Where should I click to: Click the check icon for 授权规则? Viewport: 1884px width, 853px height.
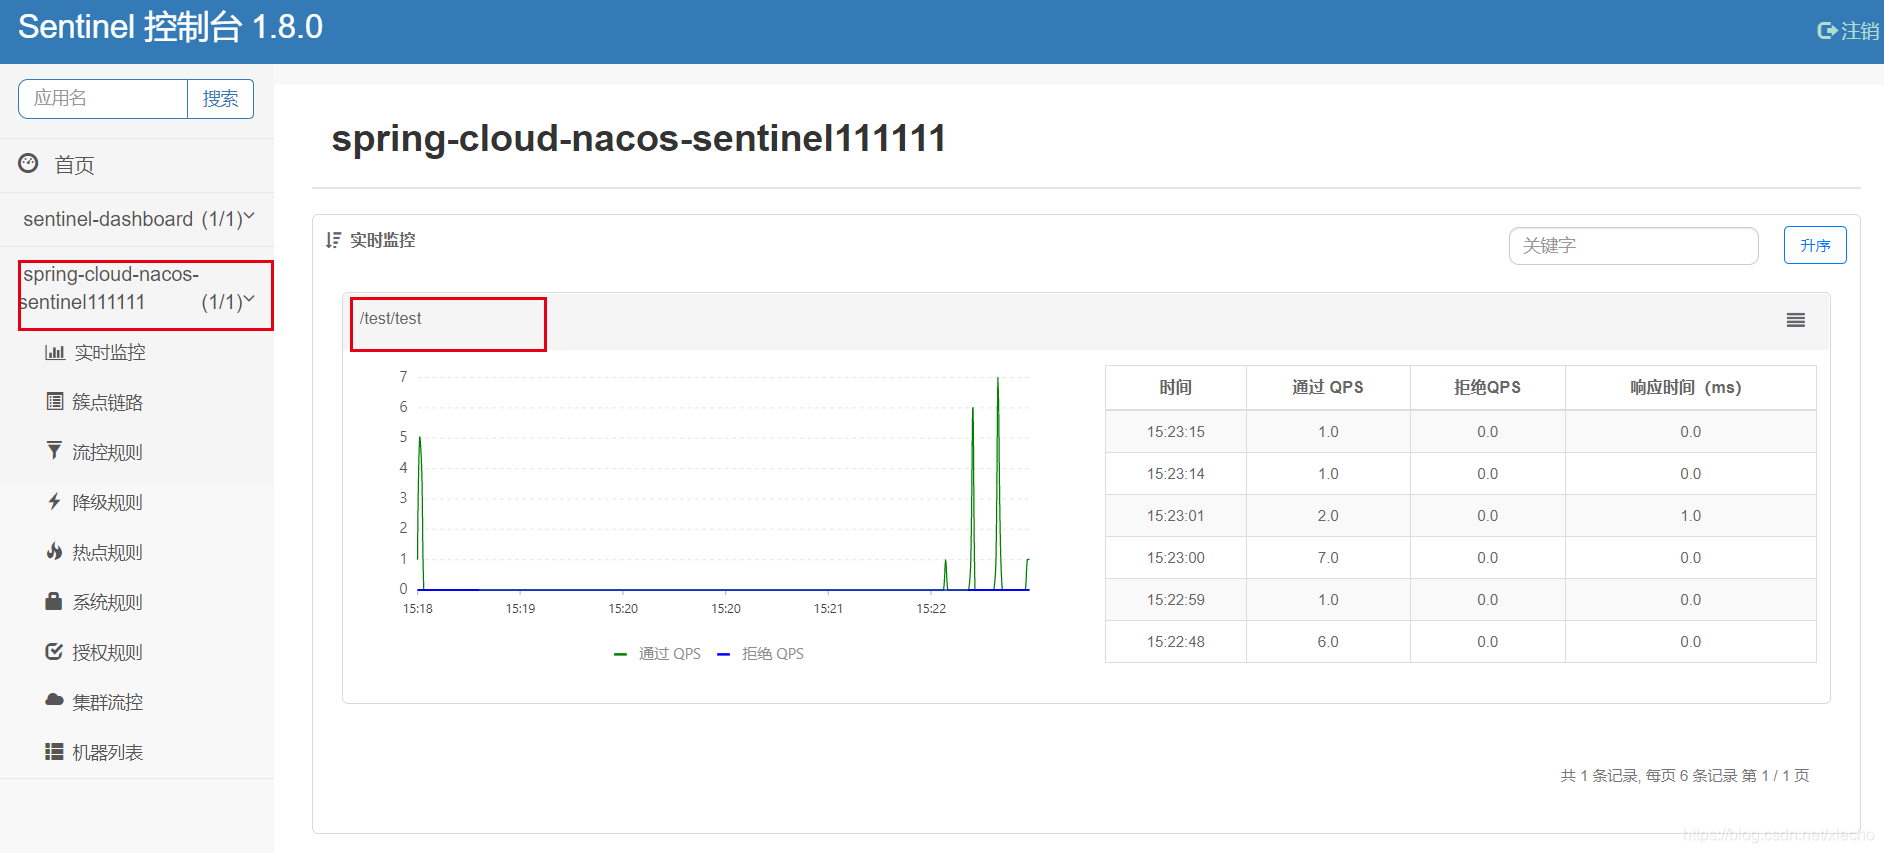click(x=54, y=651)
